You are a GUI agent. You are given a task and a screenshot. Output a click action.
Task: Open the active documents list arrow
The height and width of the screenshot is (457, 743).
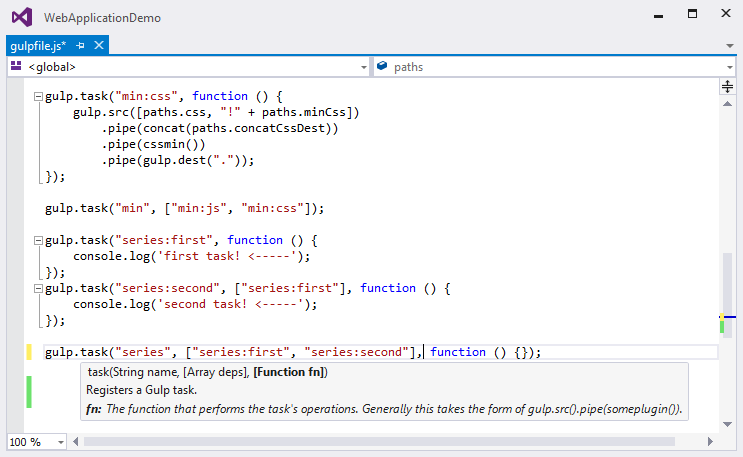(x=731, y=46)
